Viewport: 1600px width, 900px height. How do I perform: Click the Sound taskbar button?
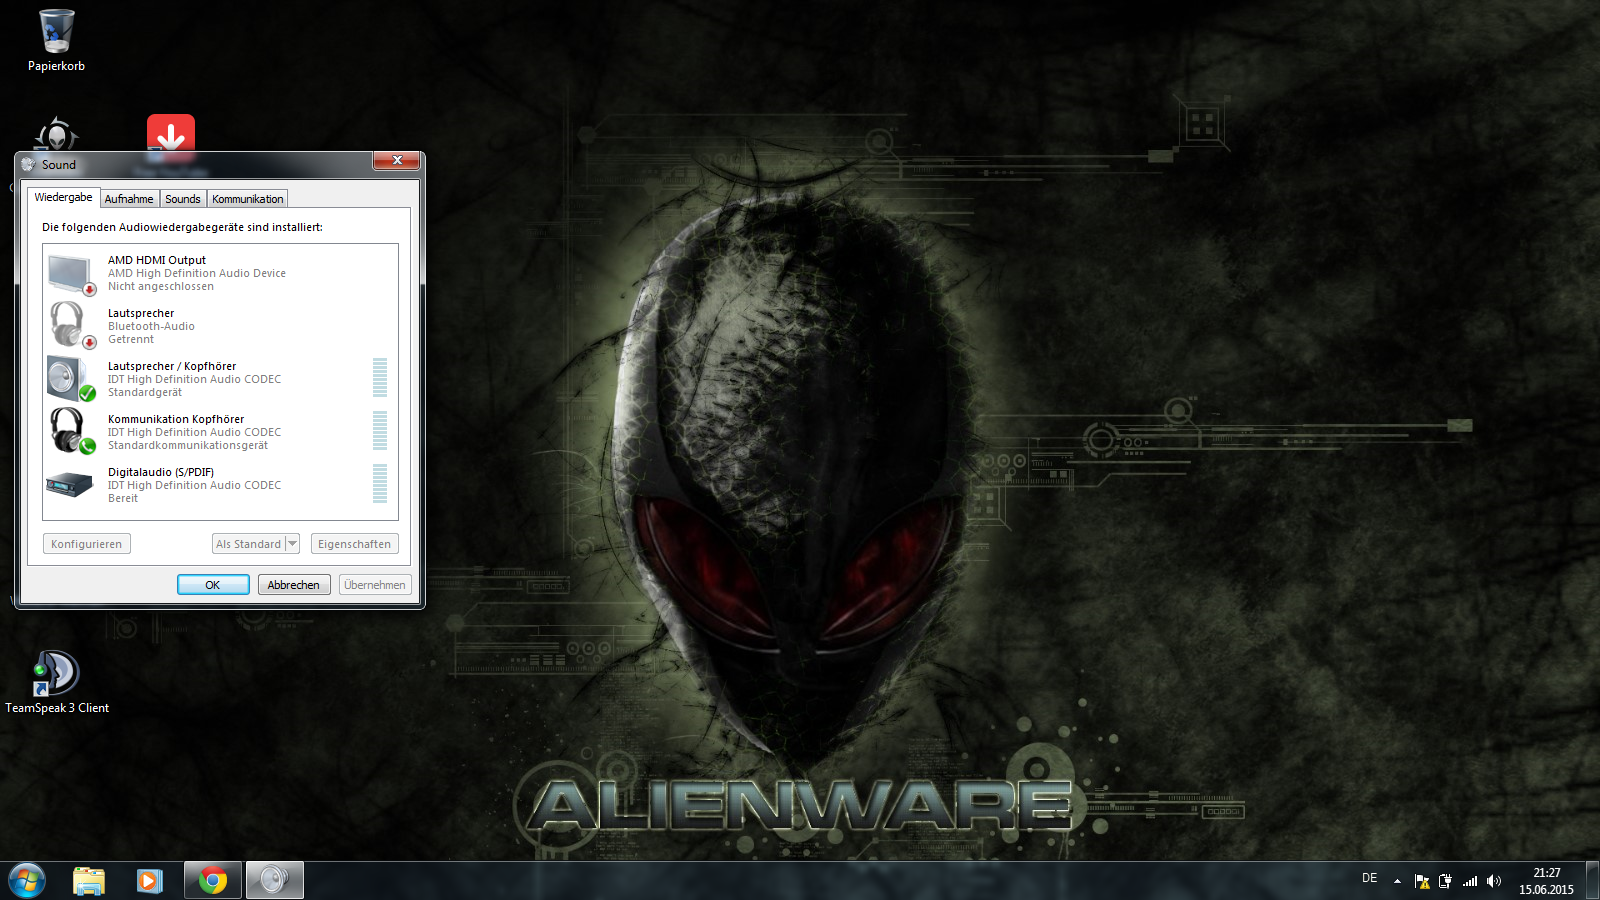click(274, 880)
